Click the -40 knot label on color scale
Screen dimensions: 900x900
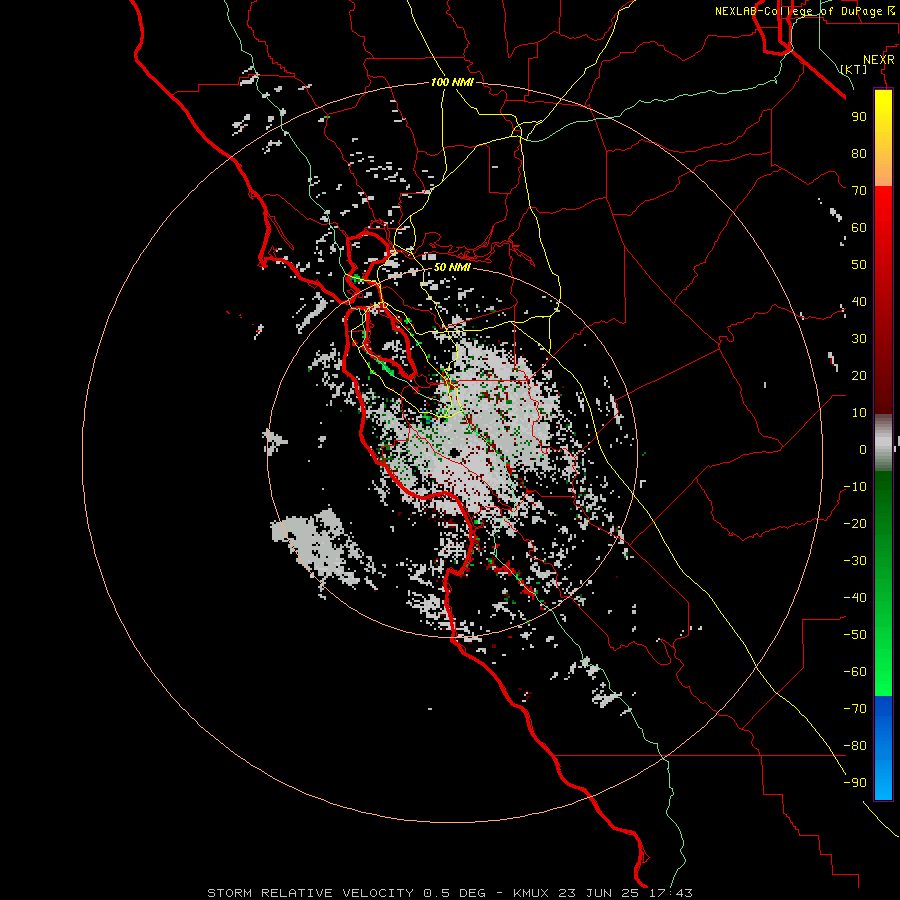pyautogui.click(x=855, y=598)
